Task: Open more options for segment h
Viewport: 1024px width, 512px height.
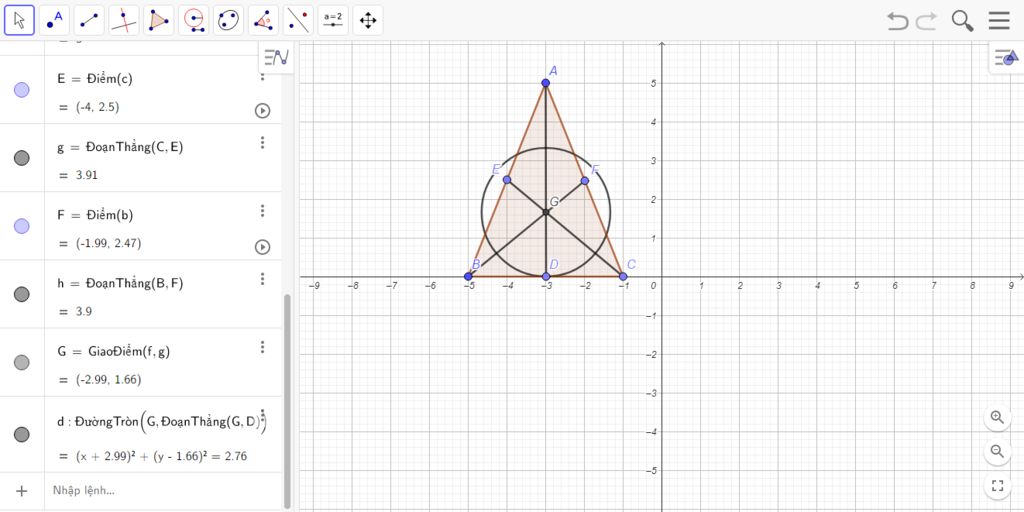Action: 263,279
